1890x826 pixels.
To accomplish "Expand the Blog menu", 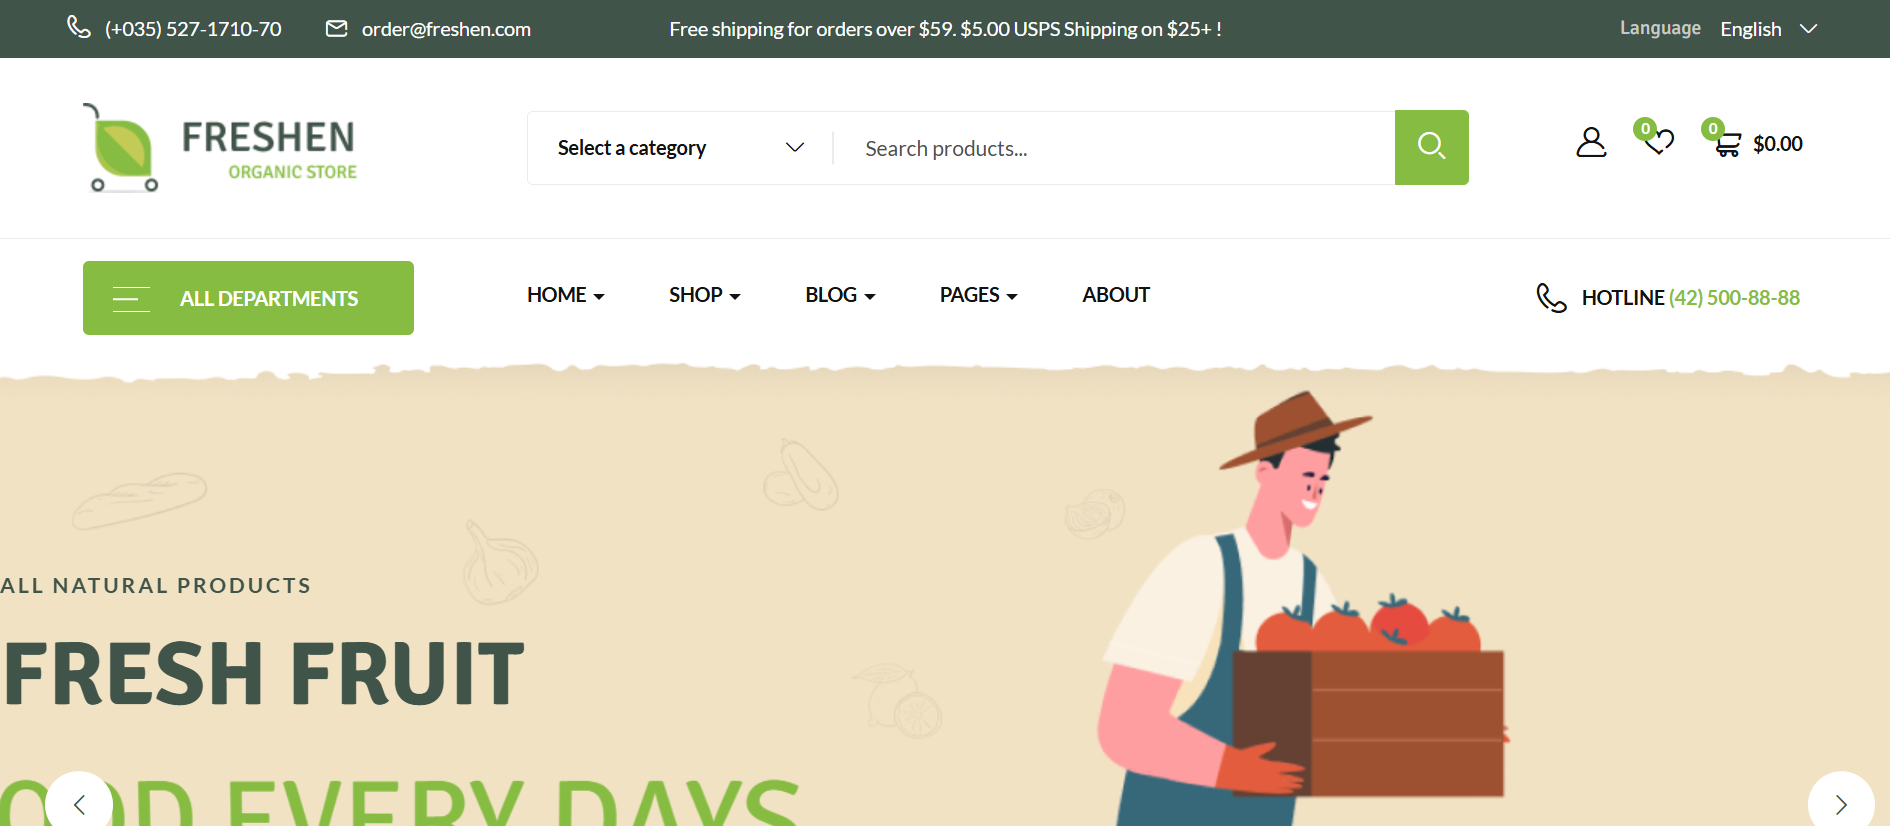I will [x=840, y=295].
